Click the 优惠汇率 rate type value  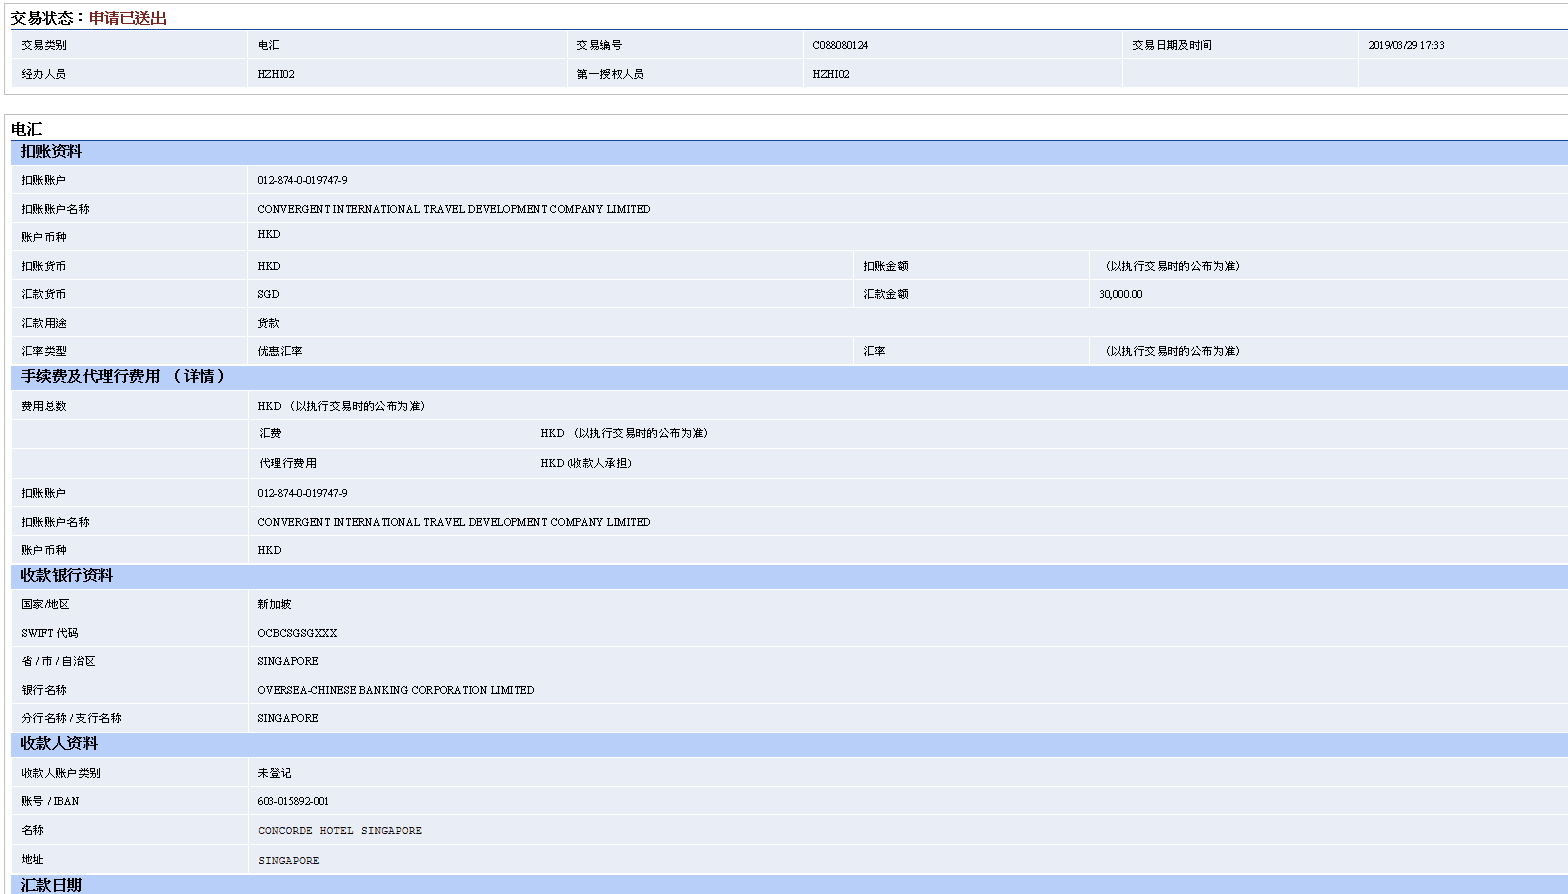click(x=279, y=351)
